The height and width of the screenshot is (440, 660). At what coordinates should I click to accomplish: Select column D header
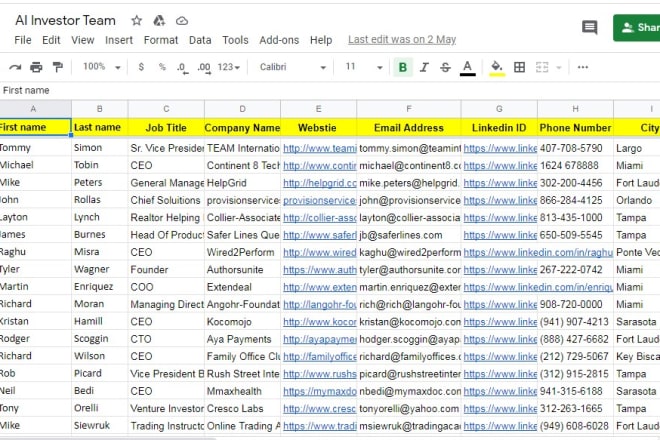pos(242,109)
